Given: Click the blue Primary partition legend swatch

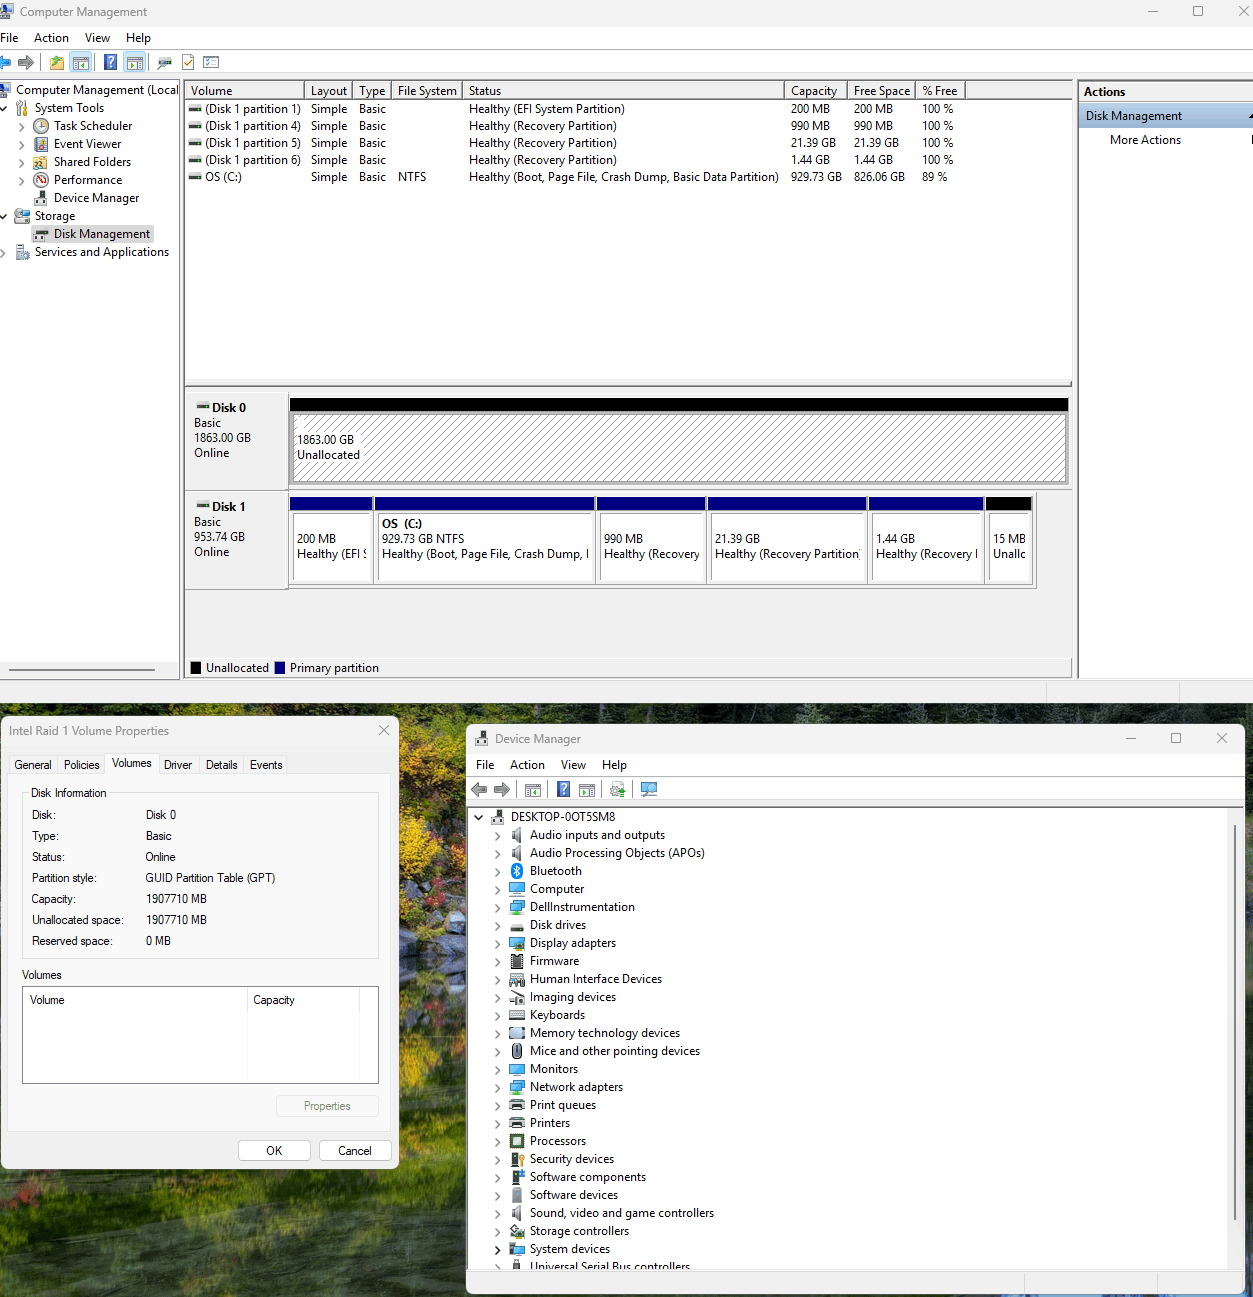Looking at the screenshot, I should pos(280,668).
